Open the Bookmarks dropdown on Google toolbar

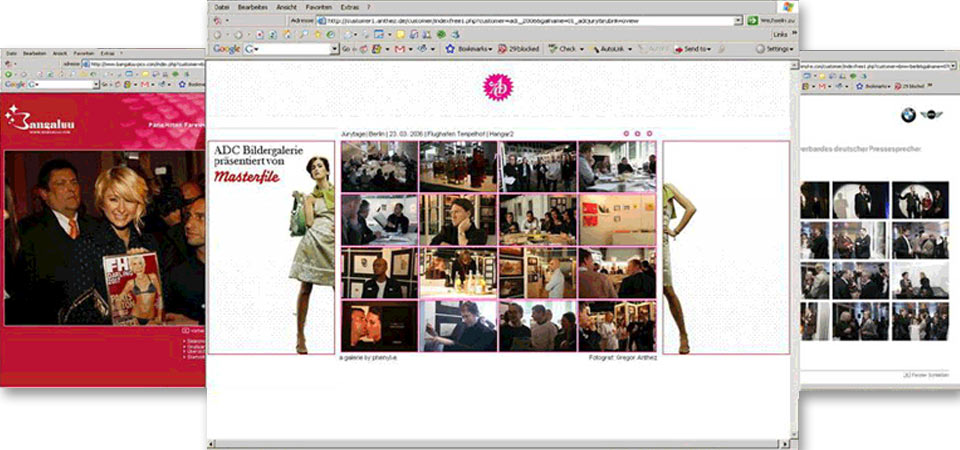(469, 49)
